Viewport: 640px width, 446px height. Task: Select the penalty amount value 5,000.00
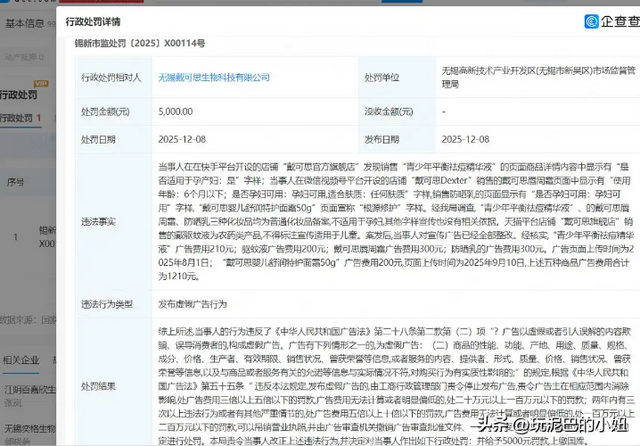pos(176,111)
